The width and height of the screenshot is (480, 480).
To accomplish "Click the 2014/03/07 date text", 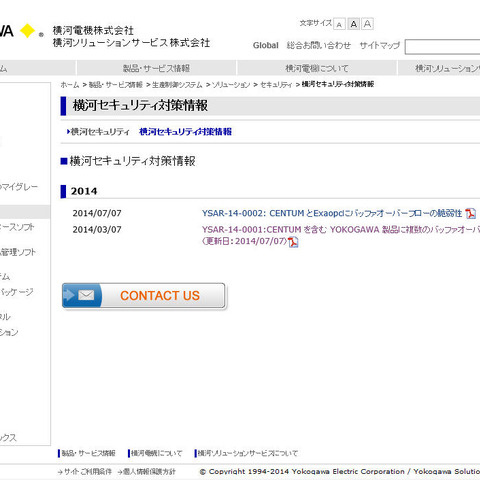I will coord(97,230).
